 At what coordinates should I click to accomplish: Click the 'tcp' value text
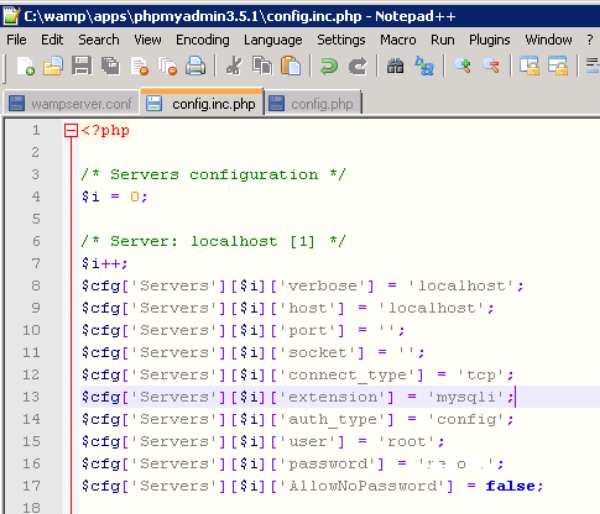[481, 375]
